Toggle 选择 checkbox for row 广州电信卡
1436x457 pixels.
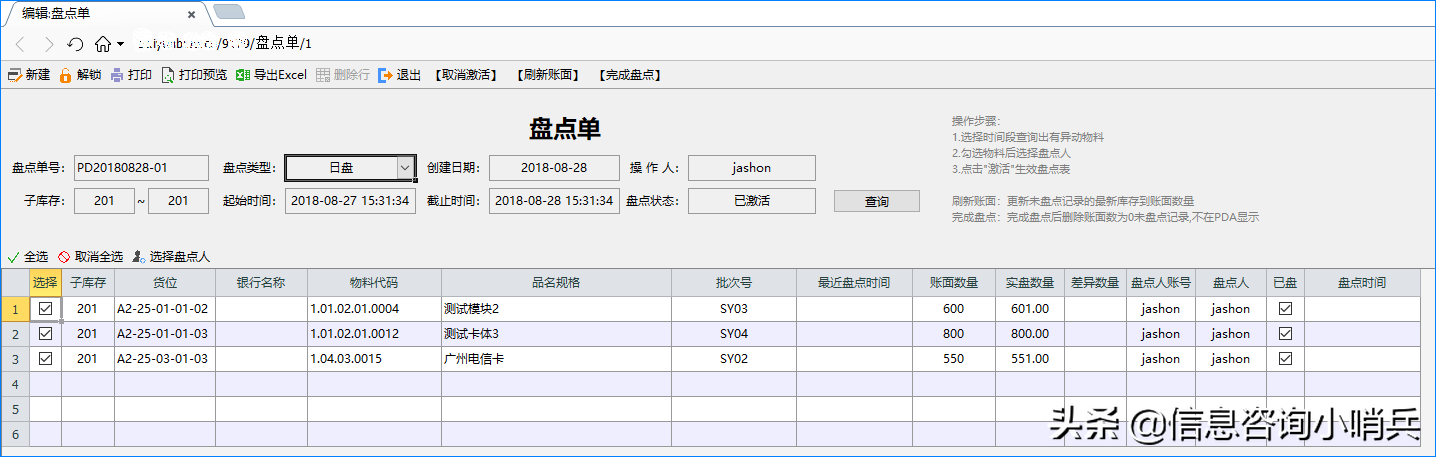coord(45,359)
